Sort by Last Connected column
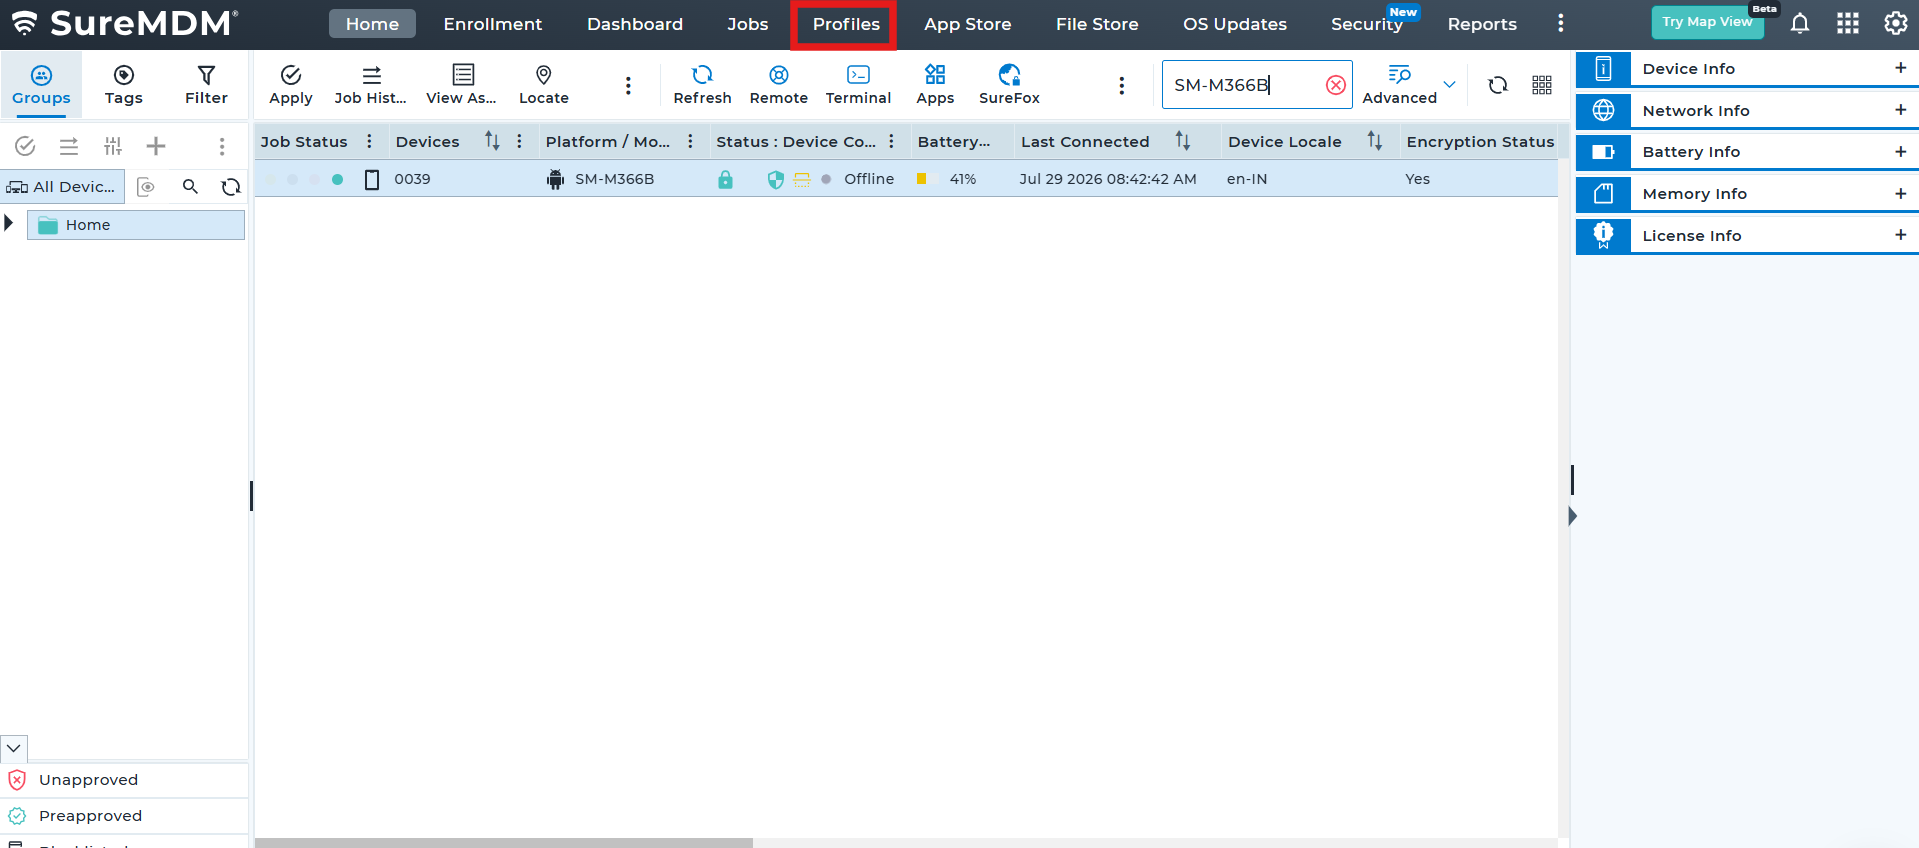 pyautogui.click(x=1183, y=141)
